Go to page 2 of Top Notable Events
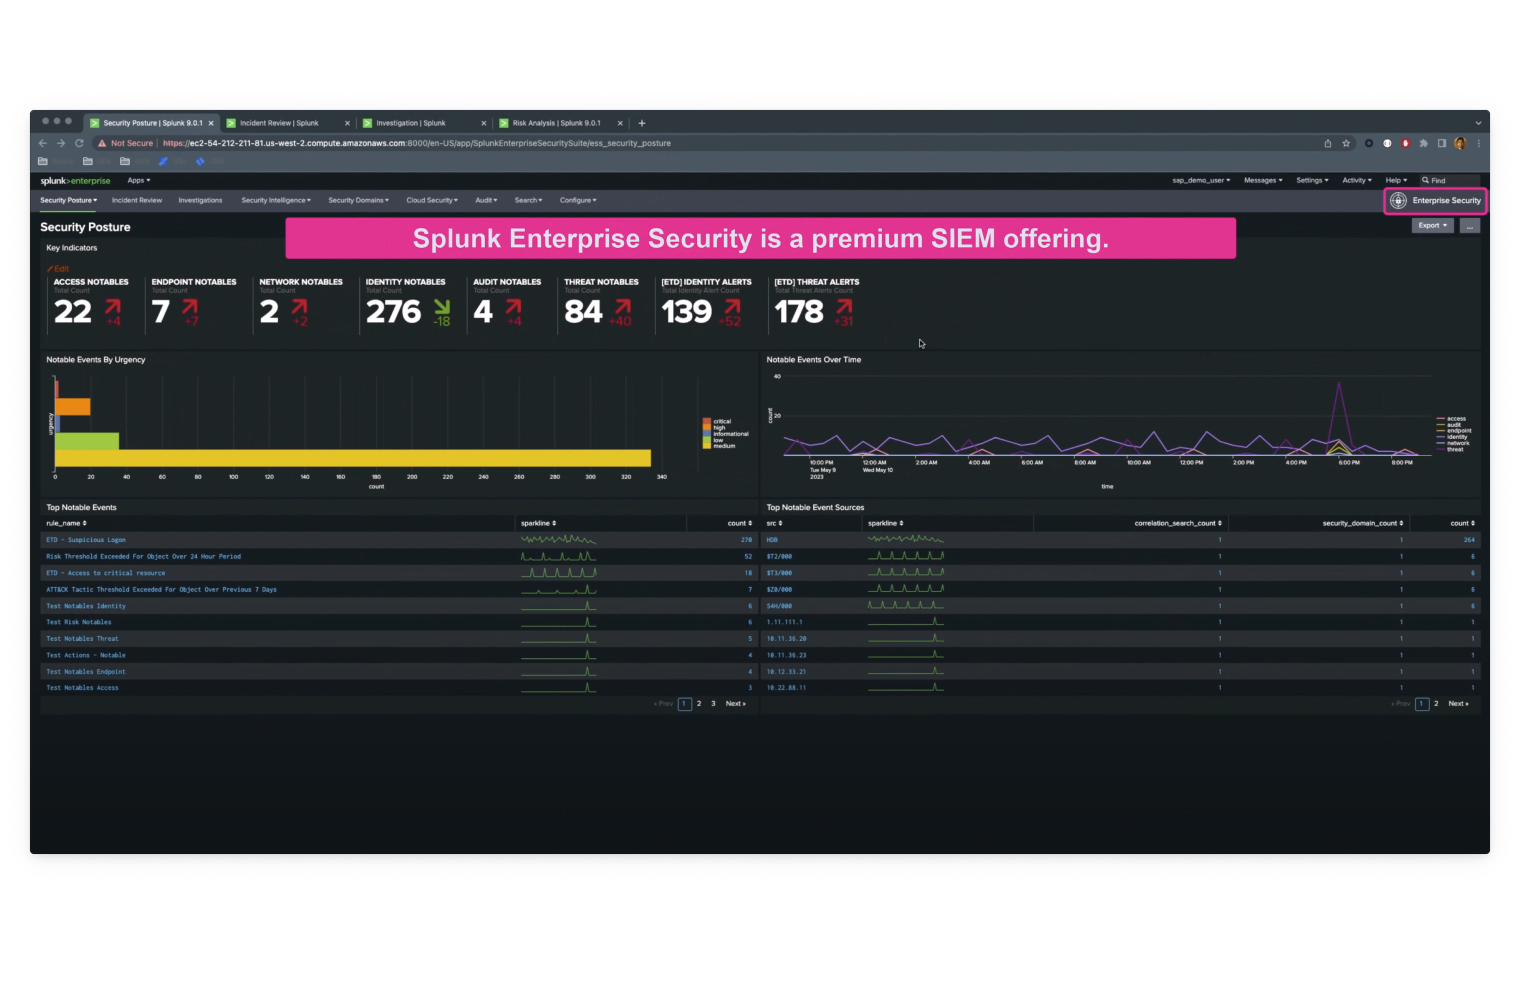This screenshot has height=1000, width=1520. [x=699, y=704]
